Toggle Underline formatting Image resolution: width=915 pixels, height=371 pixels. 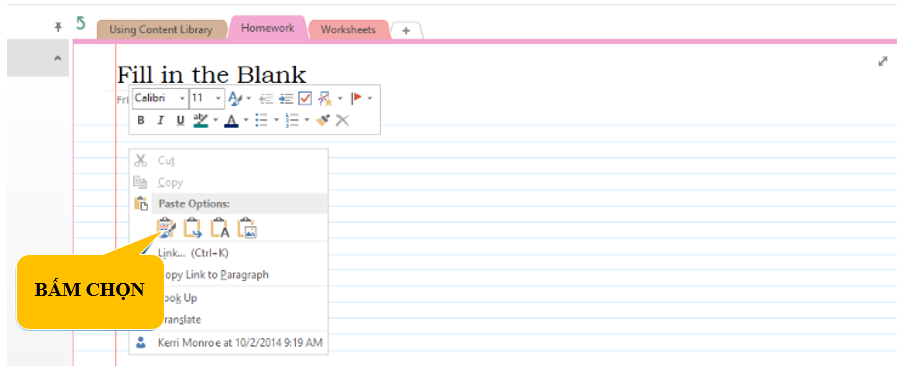180,121
